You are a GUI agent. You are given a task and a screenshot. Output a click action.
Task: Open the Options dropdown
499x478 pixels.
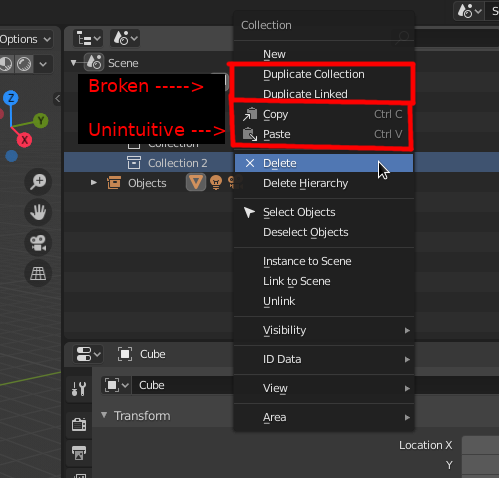pyautogui.click(x=26, y=39)
